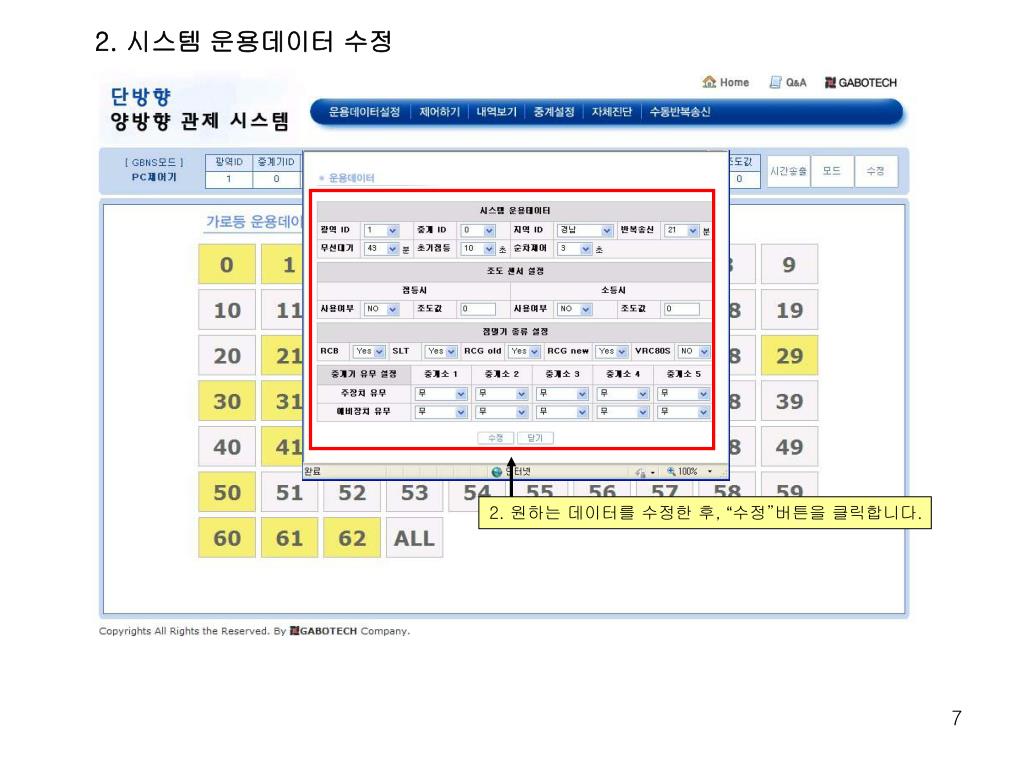This screenshot has height=768, width=1024.
Task: Open the 자체진단 menu
Action: click(611, 112)
